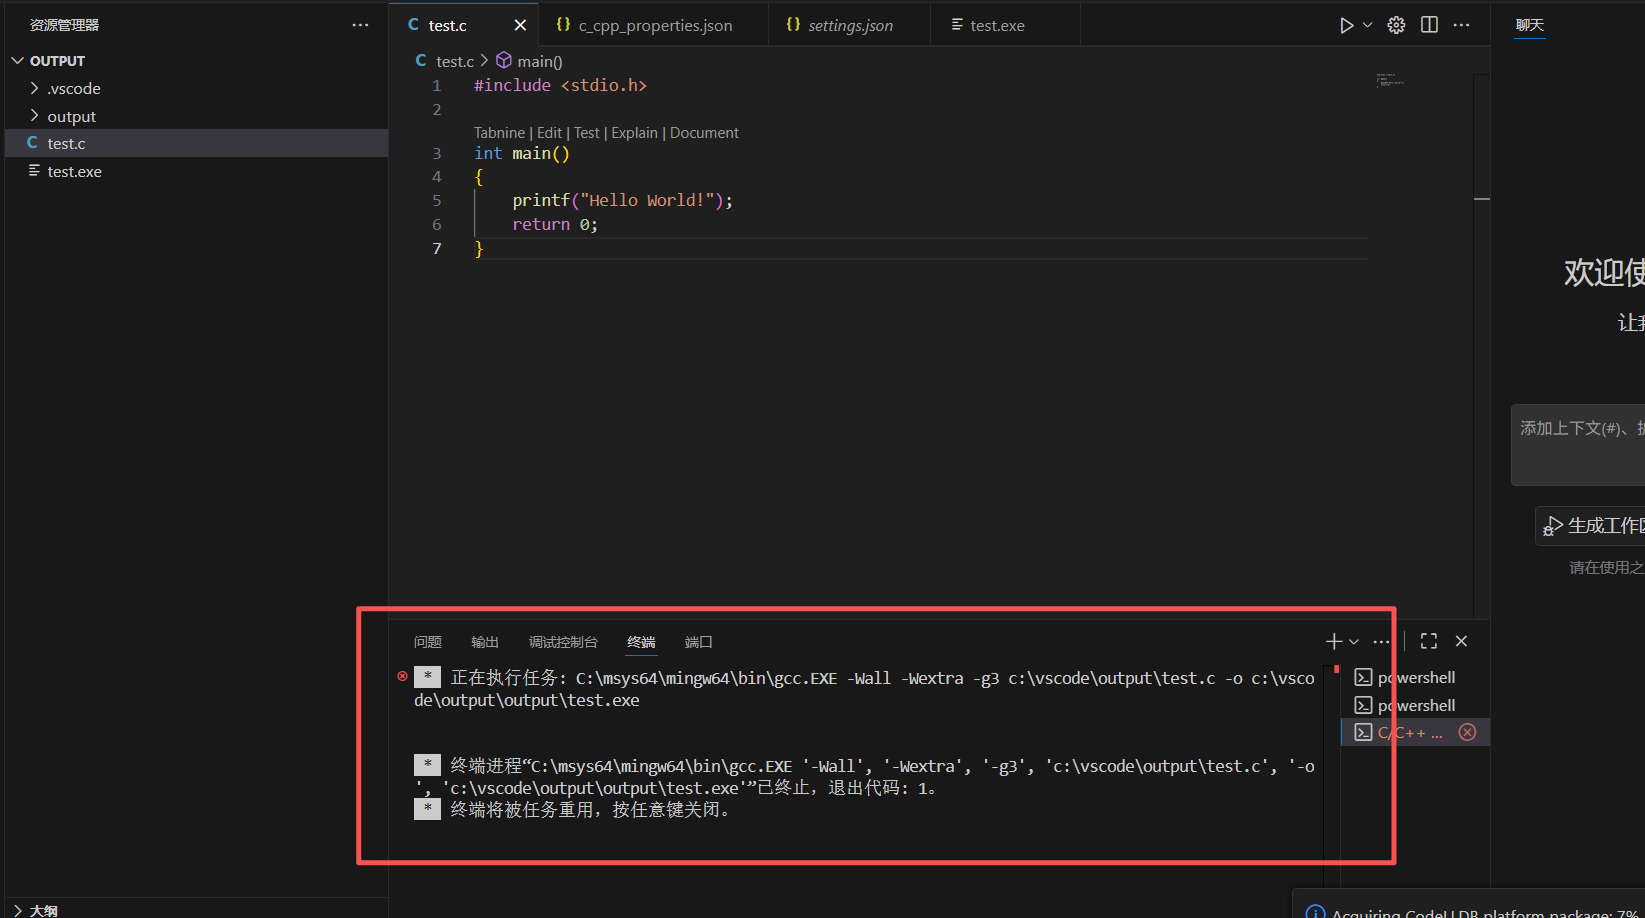Viewport: 1645px width, 918px height.
Task: Collapse the OUTPUT folder in Explorer
Action: pyautogui.click(x=17, y=60)
